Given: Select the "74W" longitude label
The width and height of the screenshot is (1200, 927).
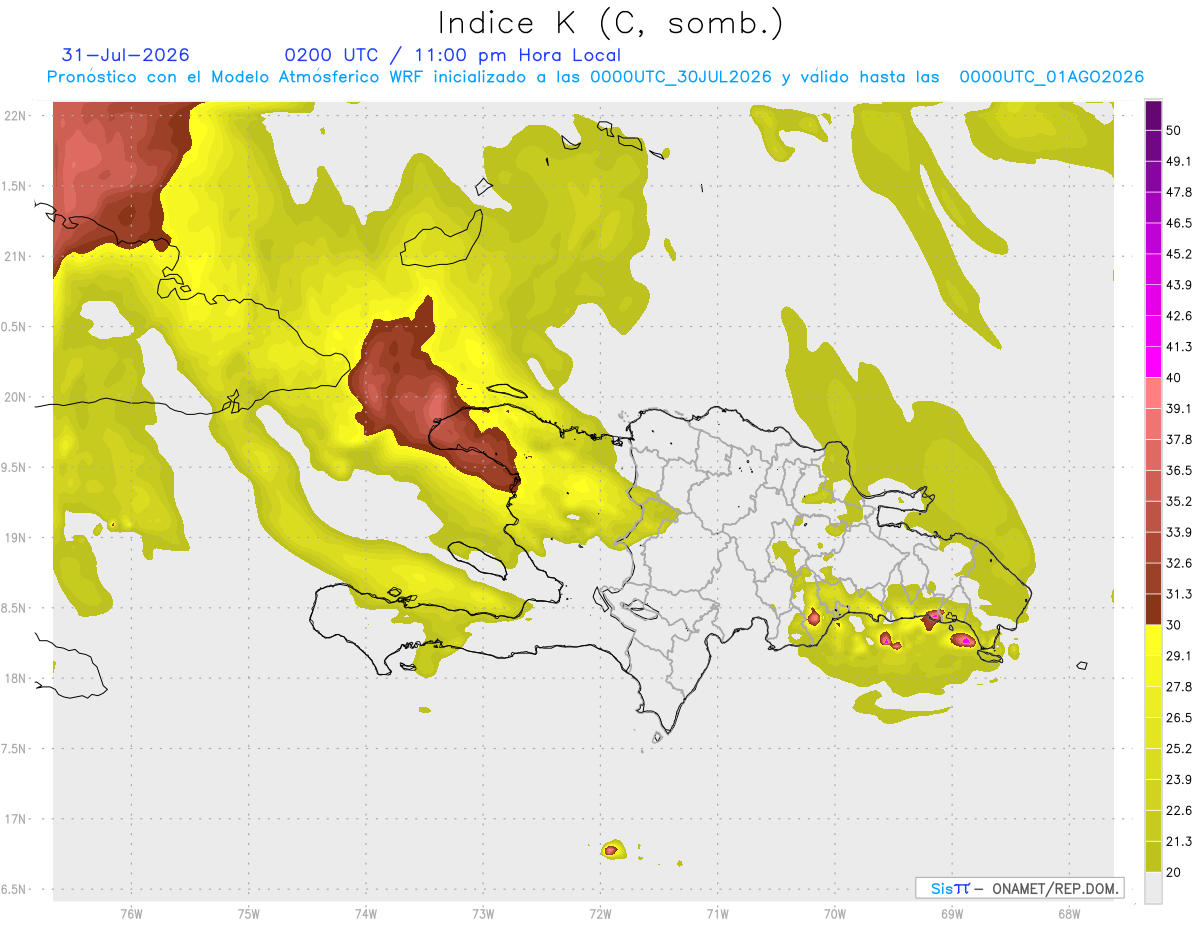Looking at the screenshot, I should pos(366,915).
